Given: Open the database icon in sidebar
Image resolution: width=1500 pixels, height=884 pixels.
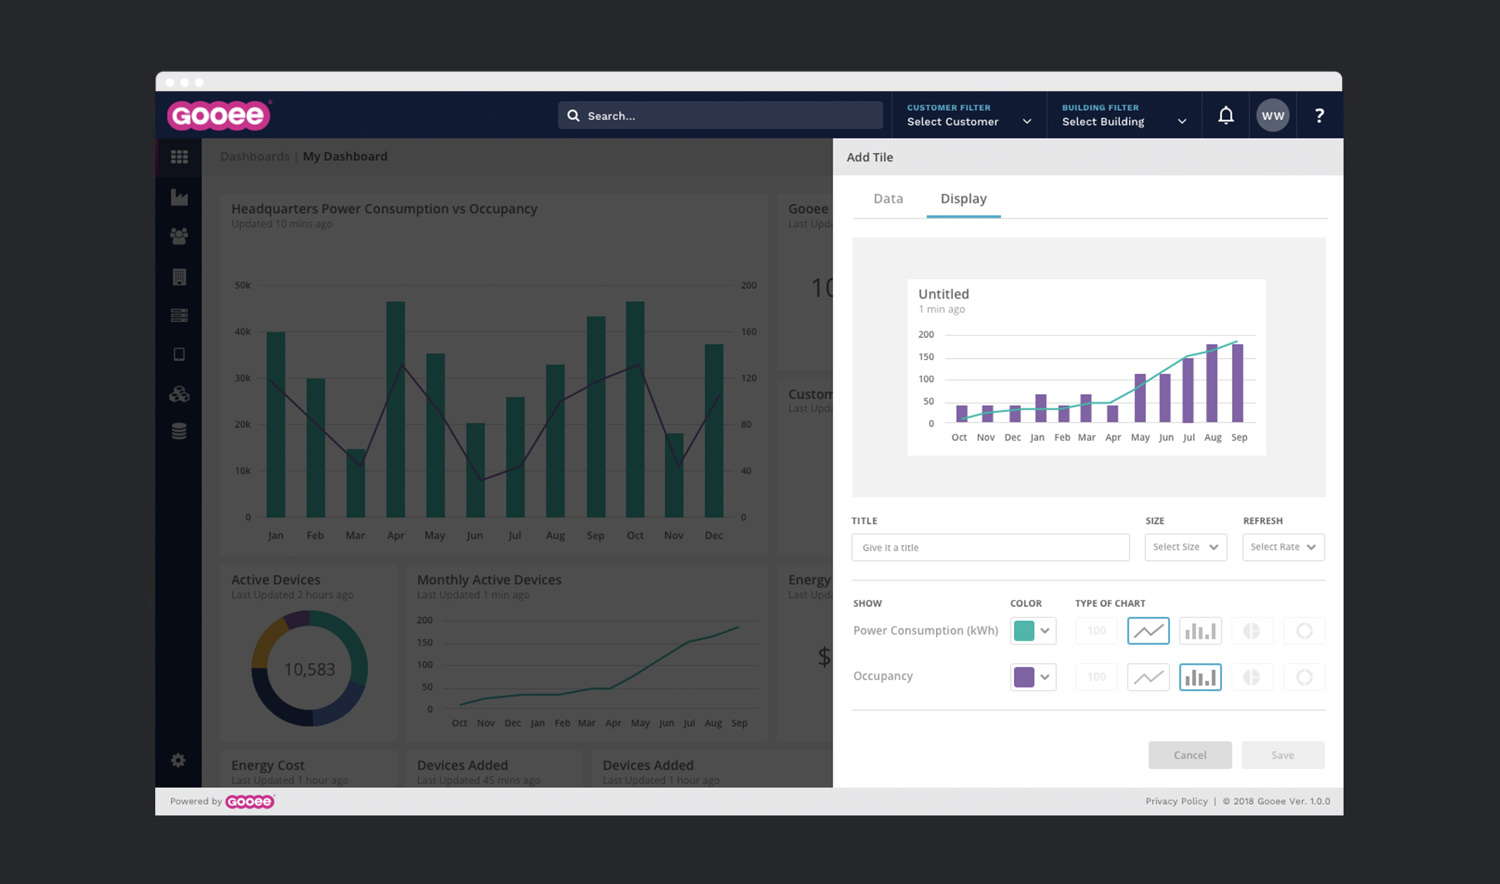Looking at the screenshot, I should (179, 431).
